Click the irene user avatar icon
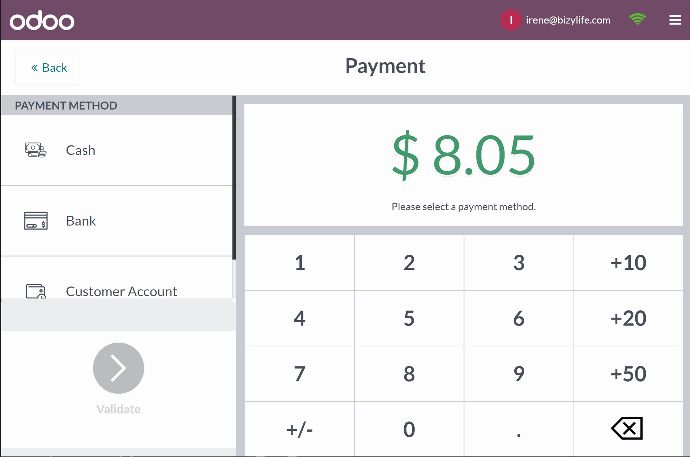The image size is (690, 457). (510, 20)
